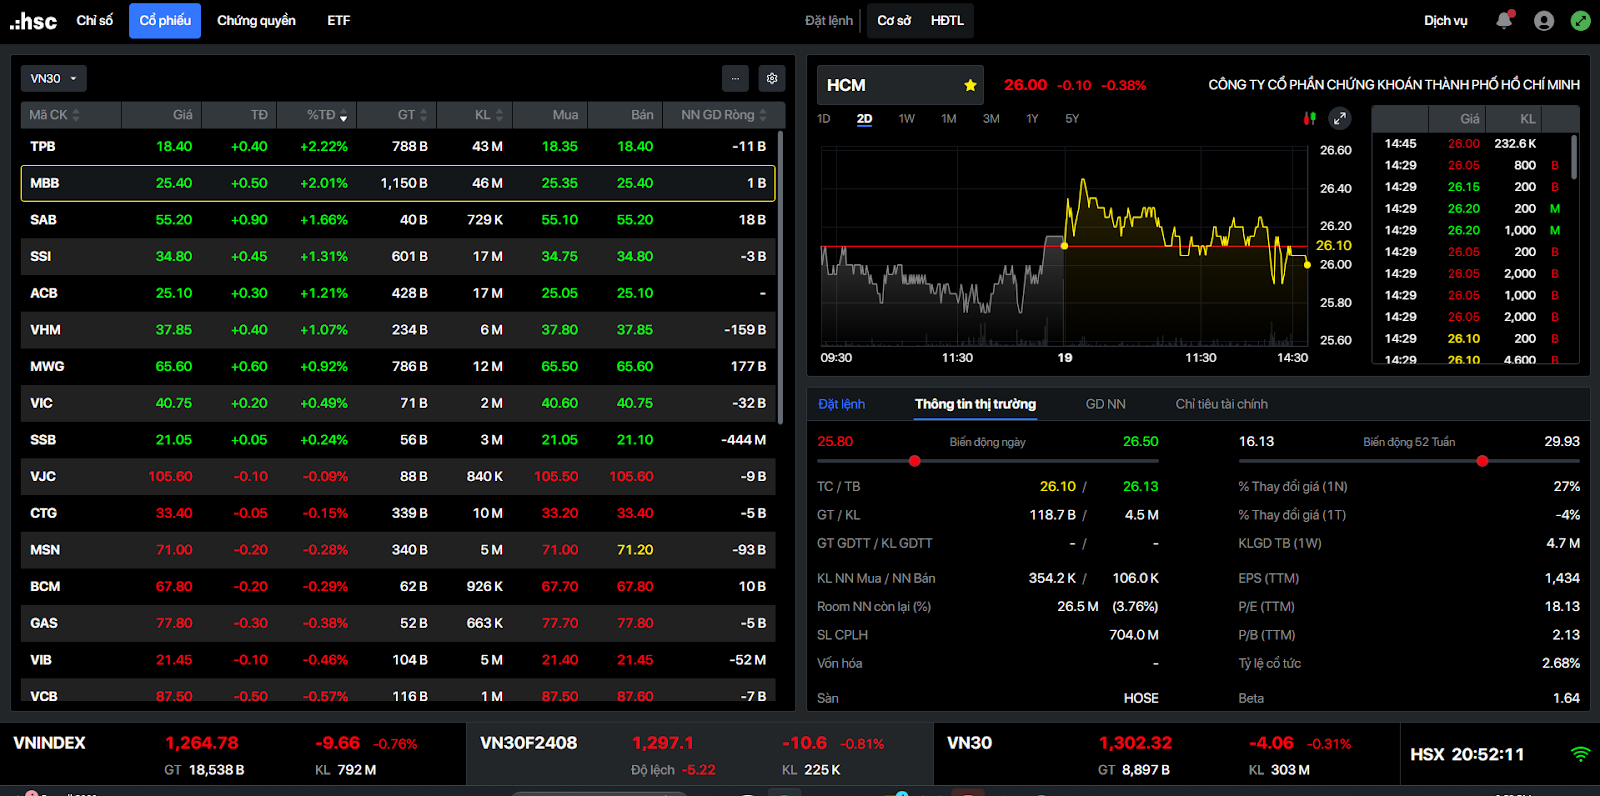Screen dimensions: 1600x796
Task: Click the HSC logo
Action: click(x=33, y=21)
